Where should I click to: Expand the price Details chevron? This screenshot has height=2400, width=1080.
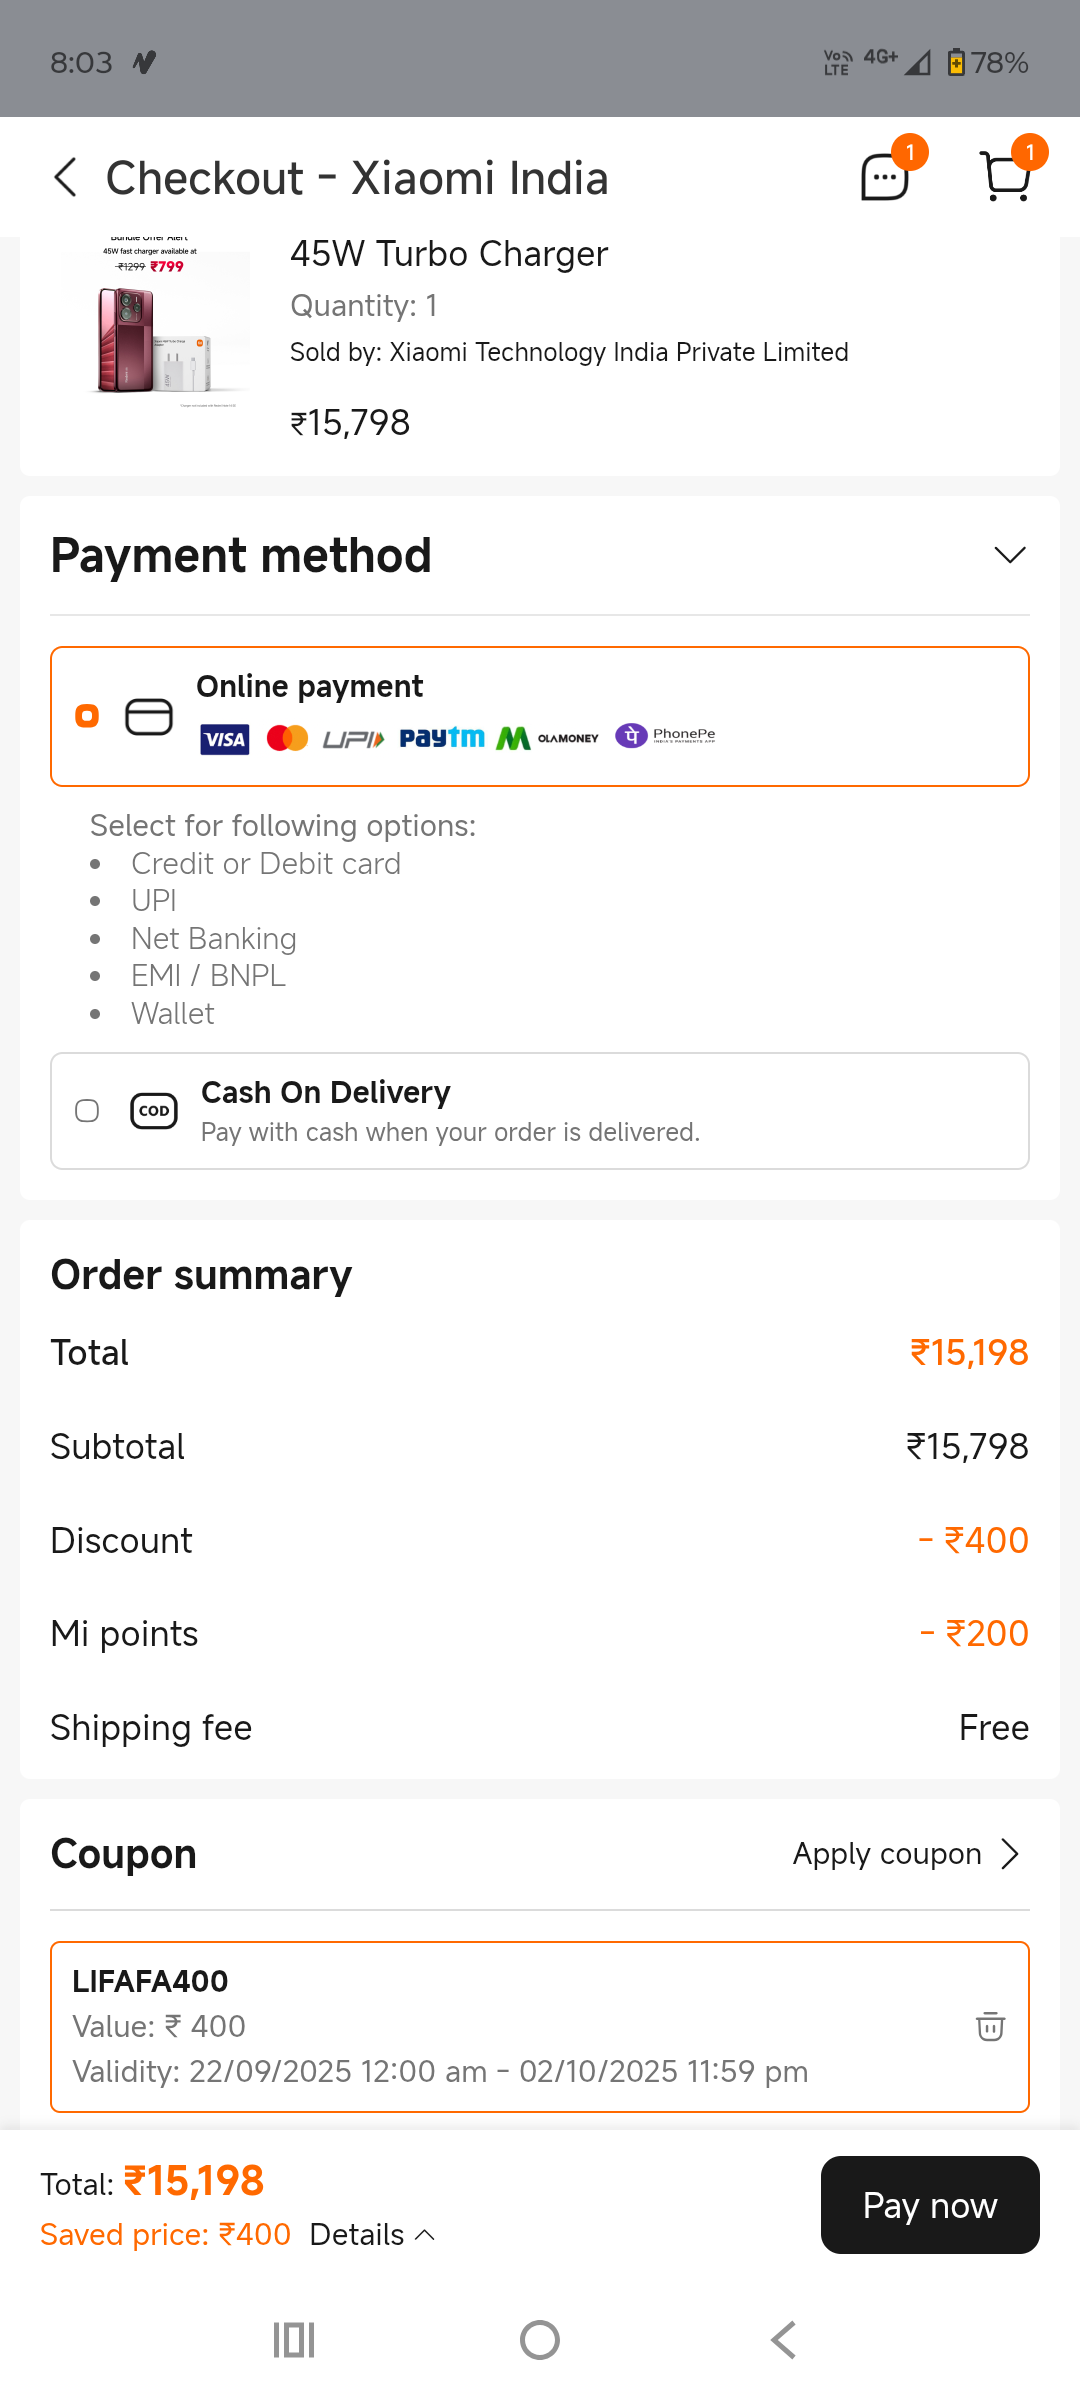pyautogui.click(x=425, y=2235)
